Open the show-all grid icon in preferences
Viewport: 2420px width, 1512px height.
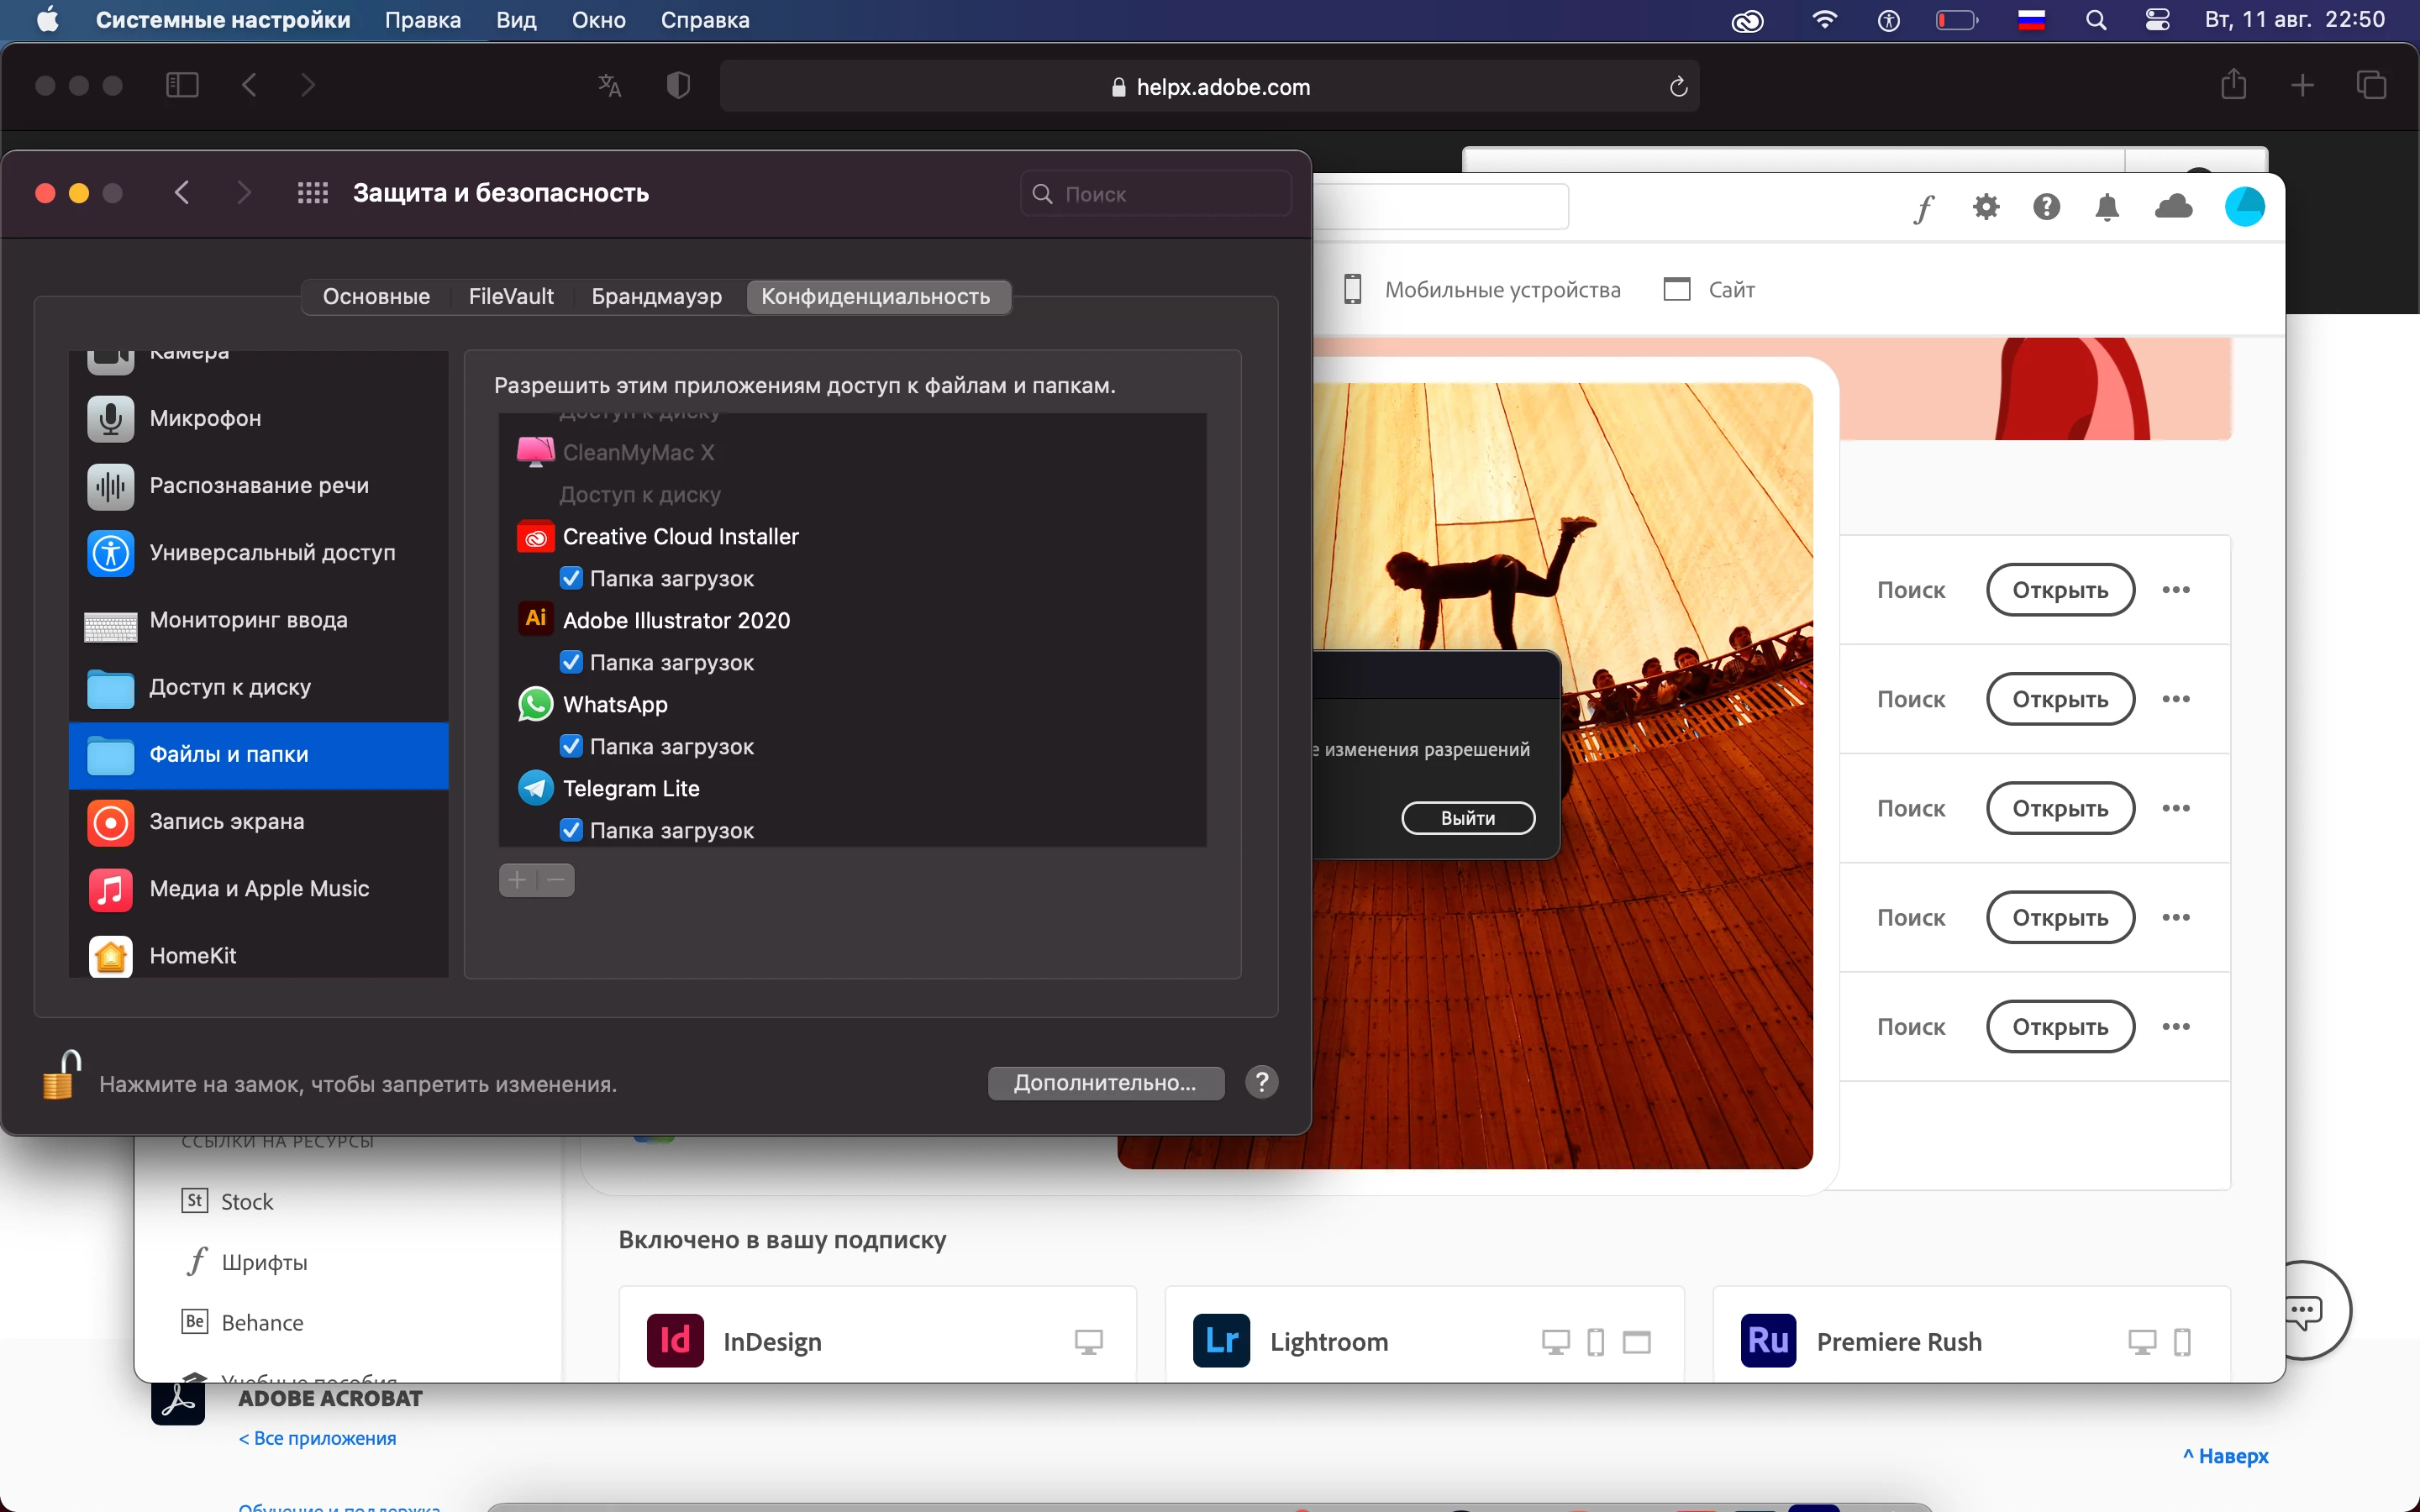point(313,193)
